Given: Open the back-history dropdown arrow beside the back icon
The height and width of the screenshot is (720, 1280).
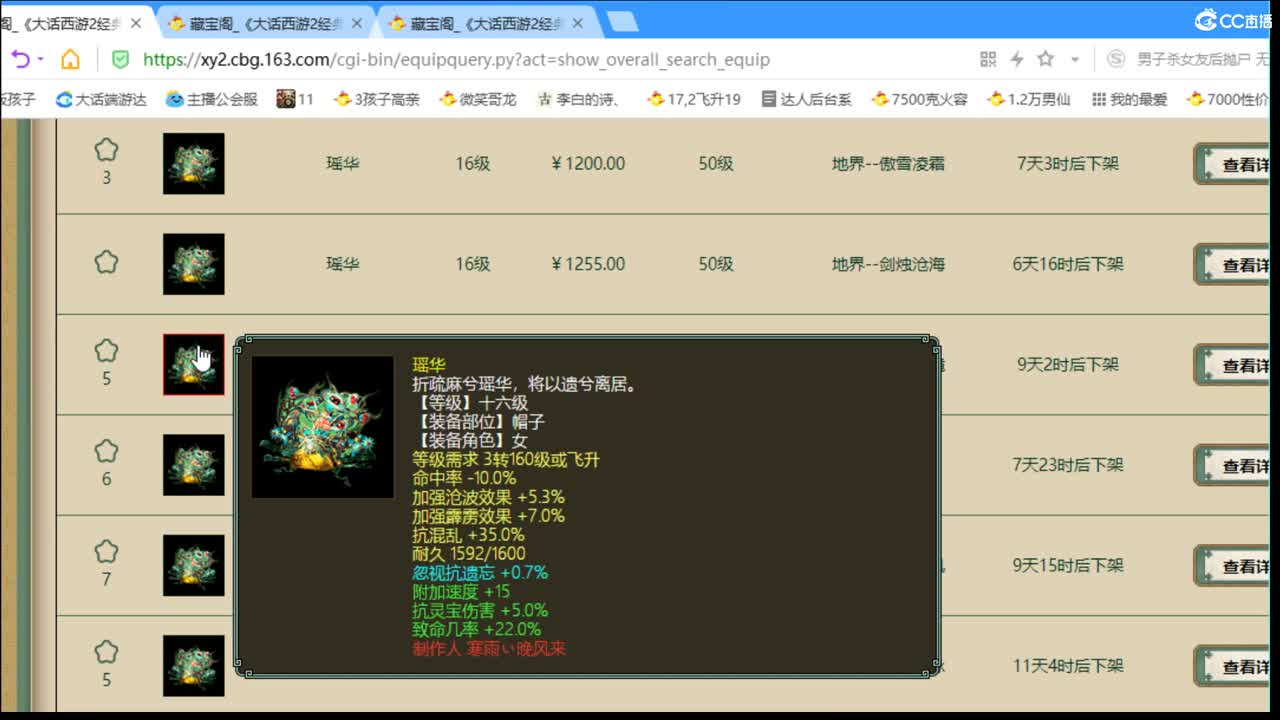Looking at the screenshot, I should point(40,60).
